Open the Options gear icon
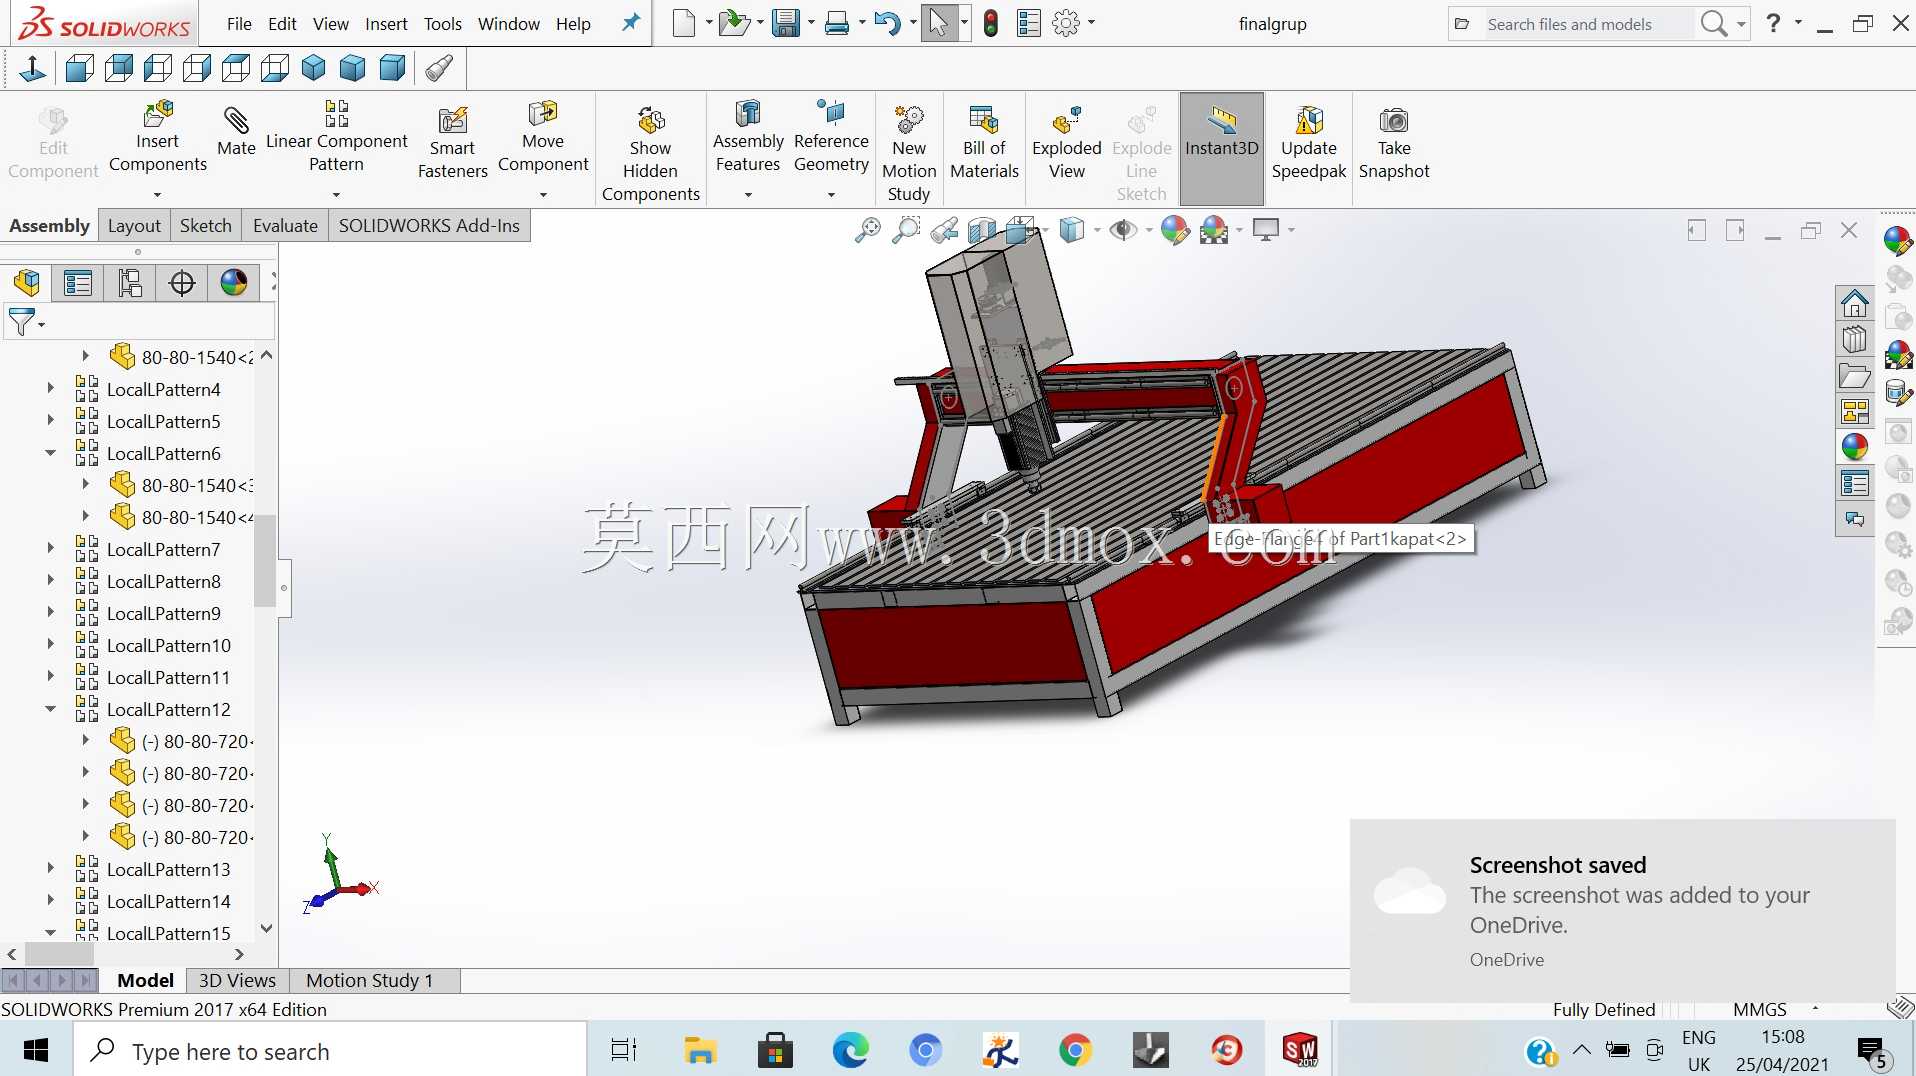1916x1076 pixels. click(1066, 24)
